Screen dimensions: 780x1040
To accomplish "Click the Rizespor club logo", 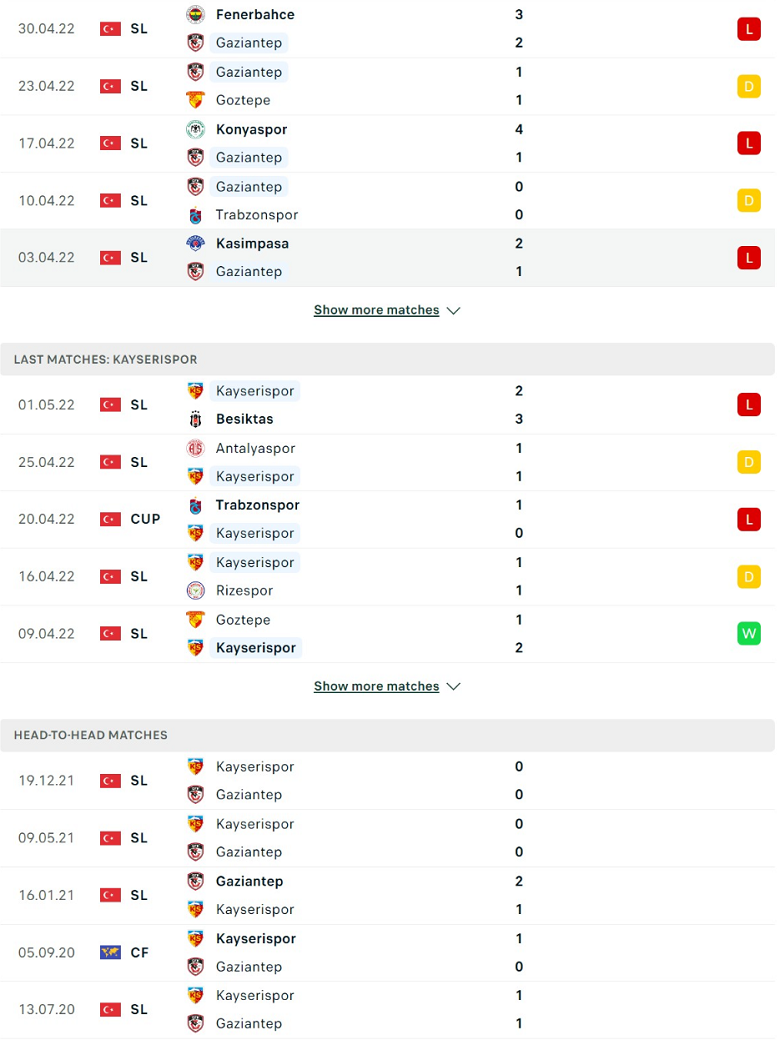I will tap(195, 590).
